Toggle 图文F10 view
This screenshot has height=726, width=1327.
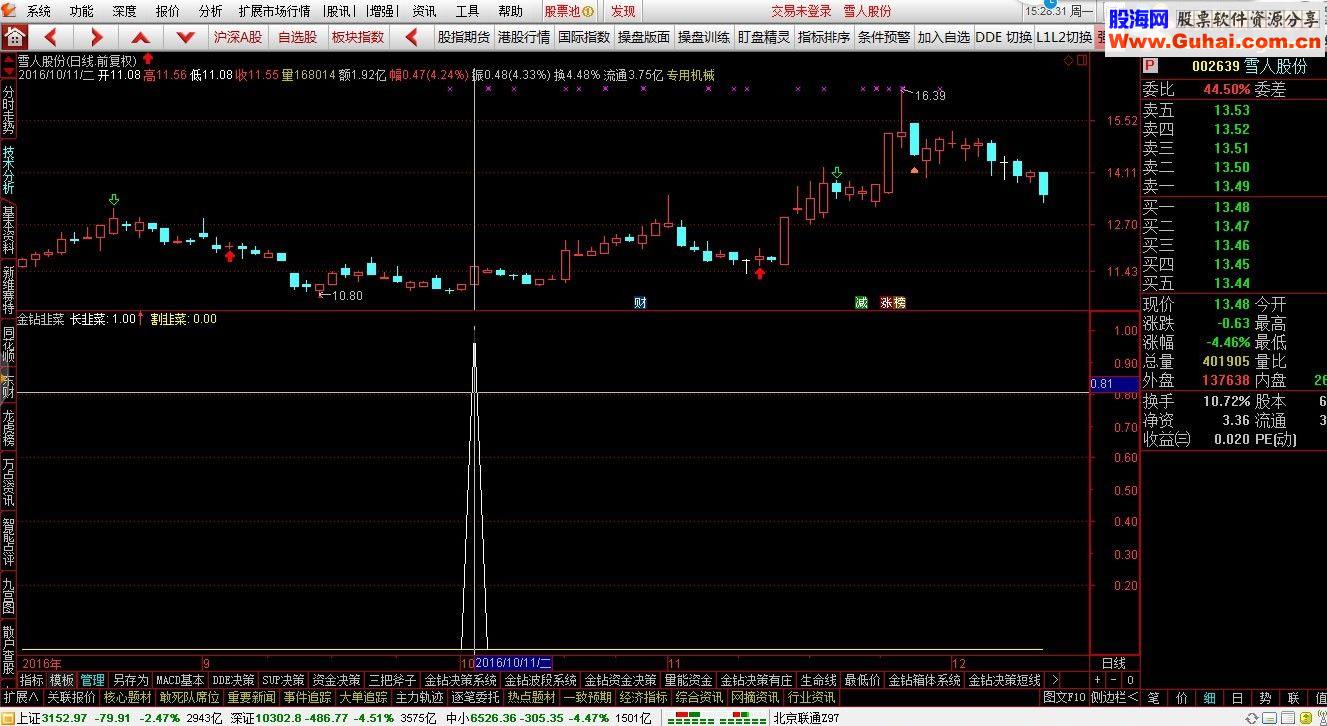coord(1064,697)
